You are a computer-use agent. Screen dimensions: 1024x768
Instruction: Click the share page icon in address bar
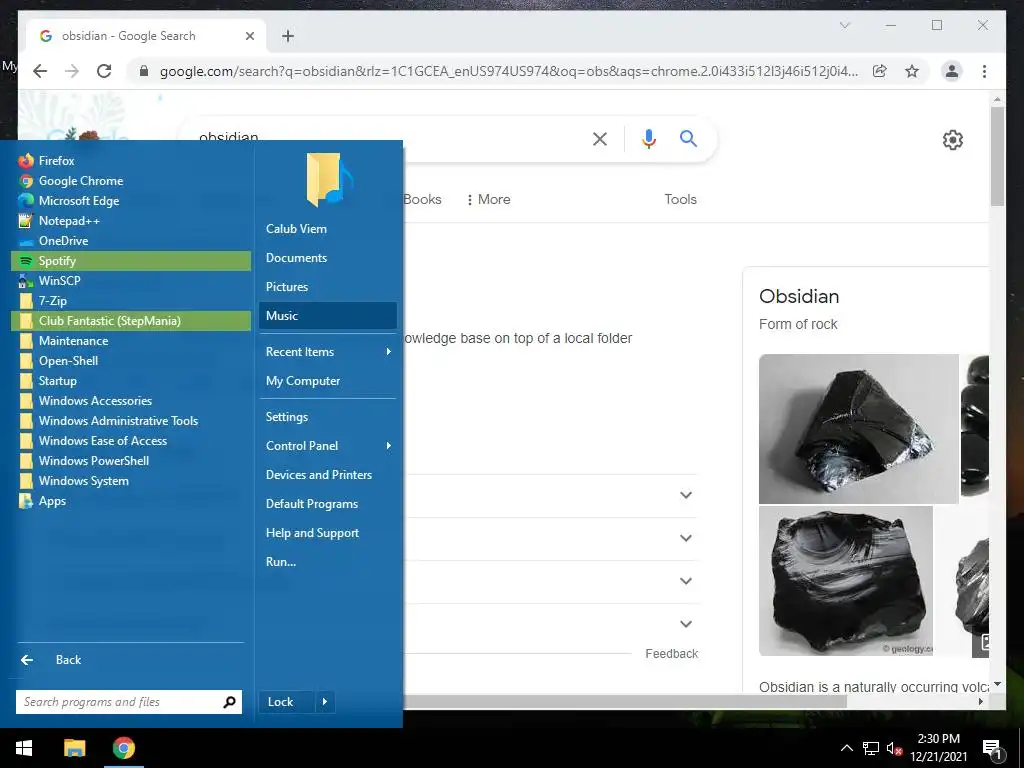[880, 71]
